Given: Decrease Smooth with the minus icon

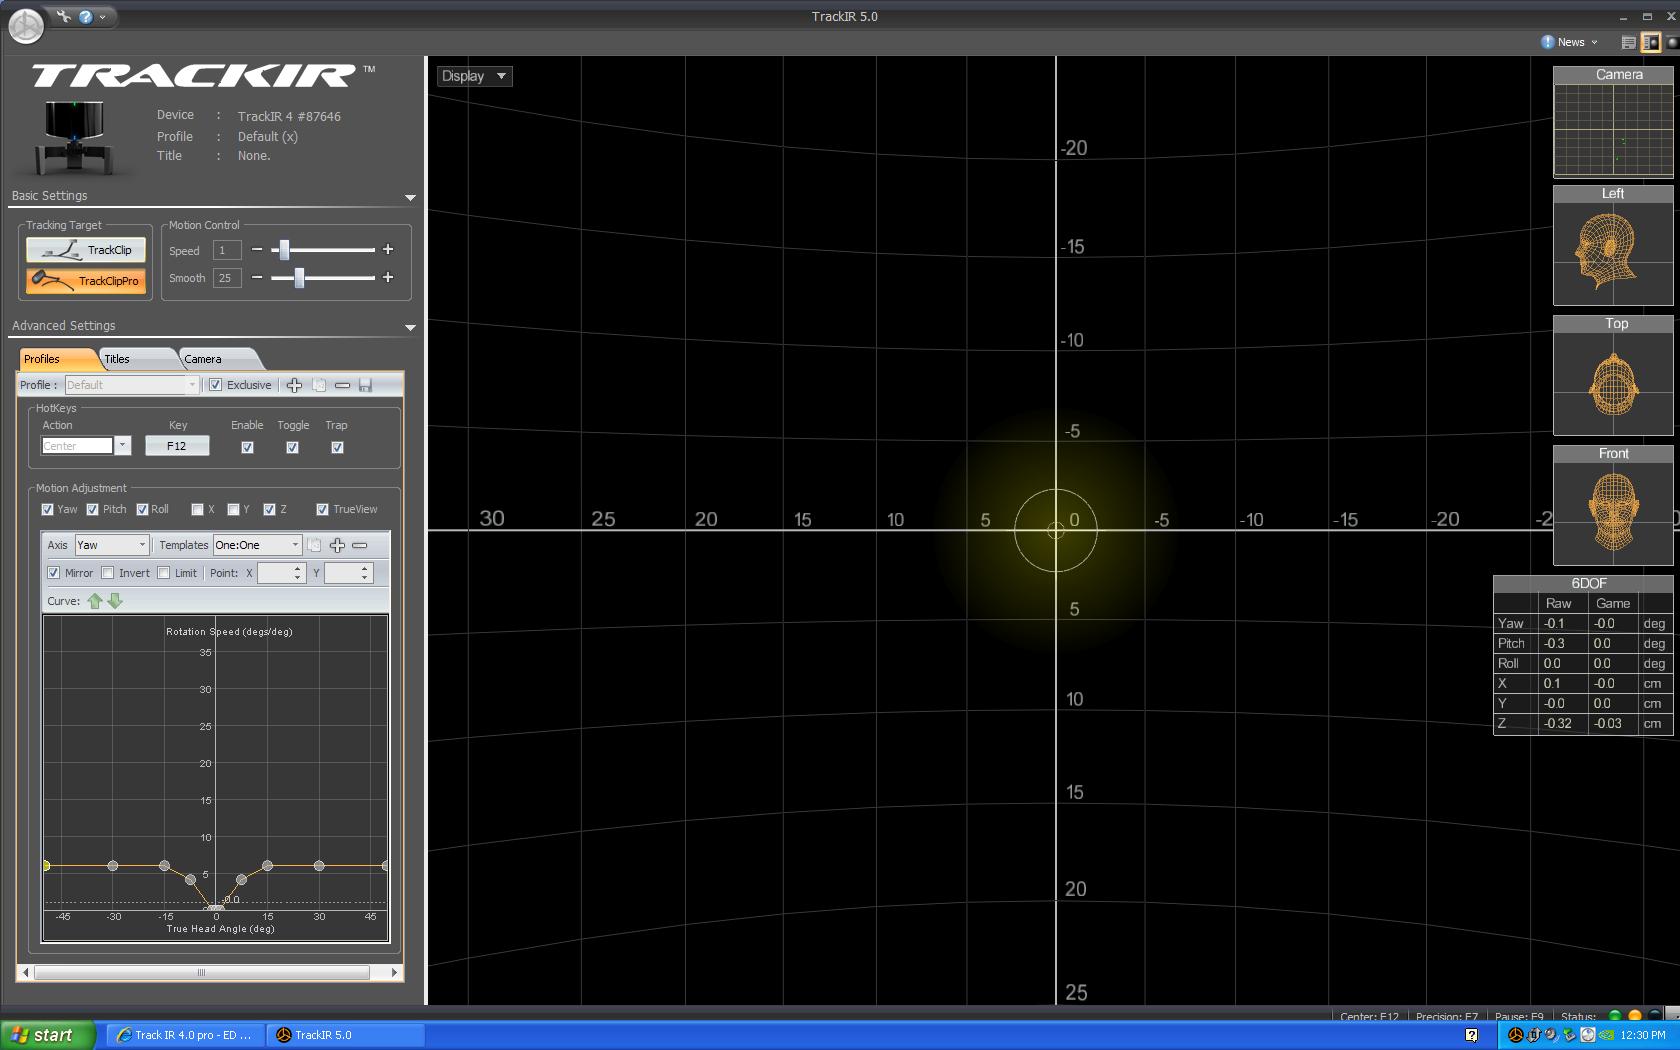Looking at the screenshot, I should tap(257, 277).
